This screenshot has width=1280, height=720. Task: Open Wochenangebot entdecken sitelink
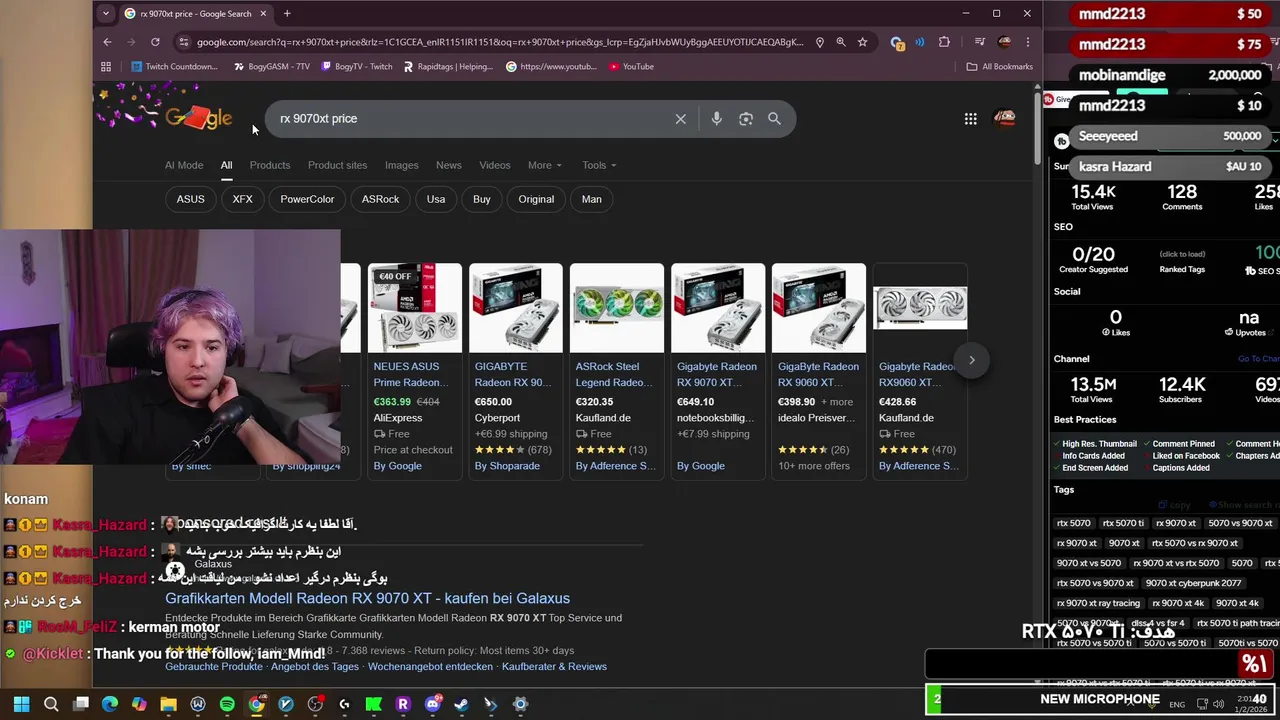point(430,666)
